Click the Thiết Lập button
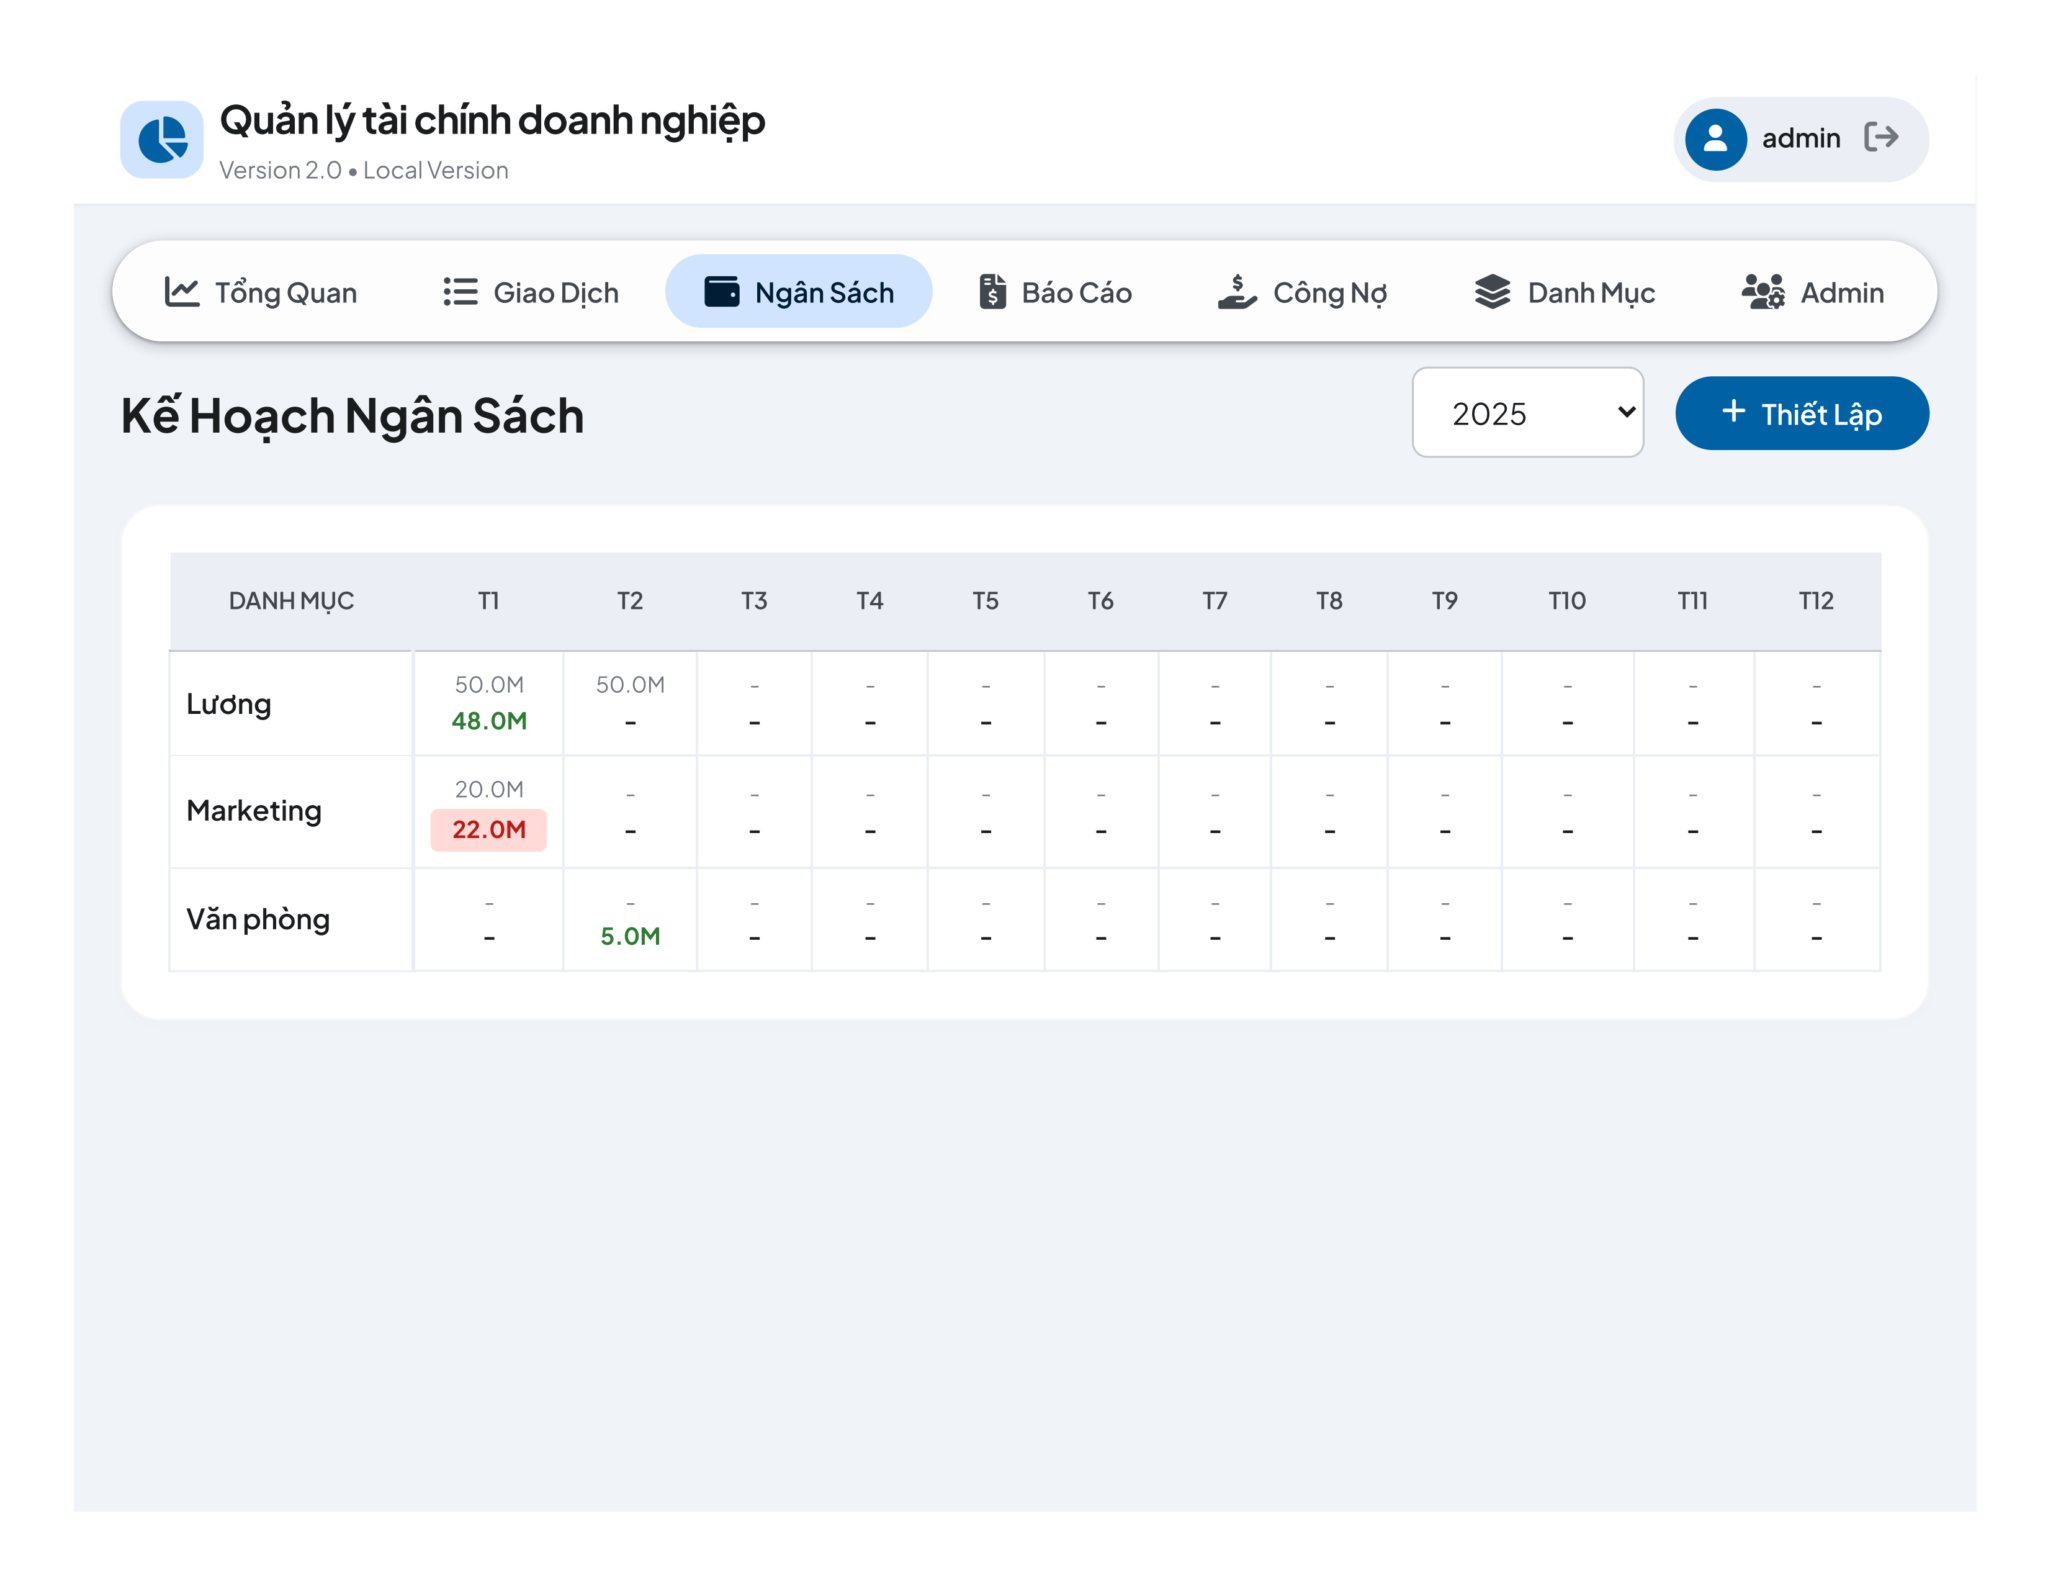 tap(1801, 413)
